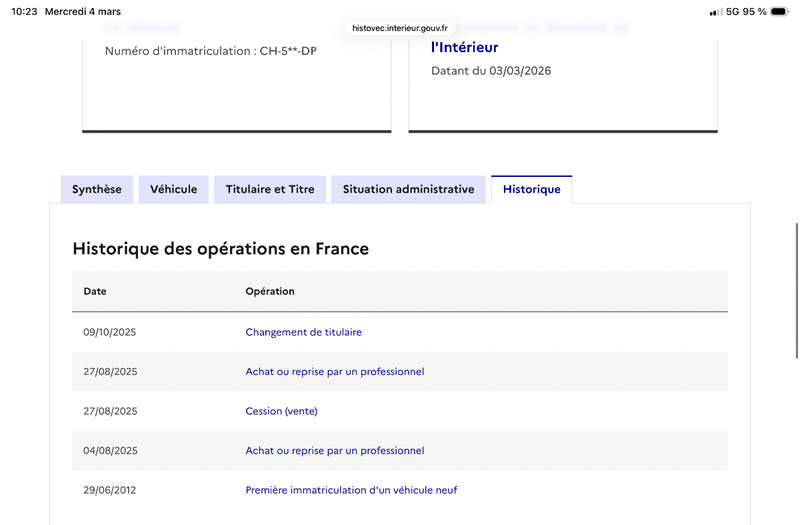Click the Date column header
Viewport: 800px width, 525px height.
pos(95,292)
